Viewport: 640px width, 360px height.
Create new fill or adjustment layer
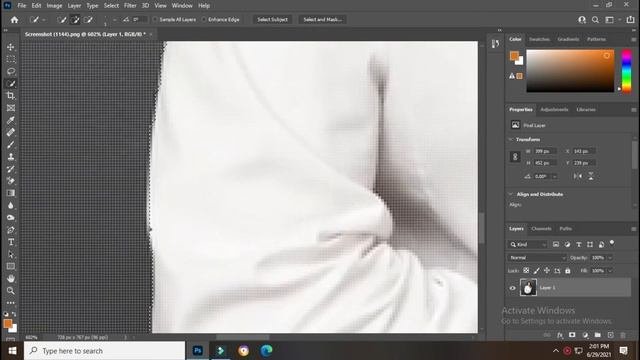click(585, 335)
